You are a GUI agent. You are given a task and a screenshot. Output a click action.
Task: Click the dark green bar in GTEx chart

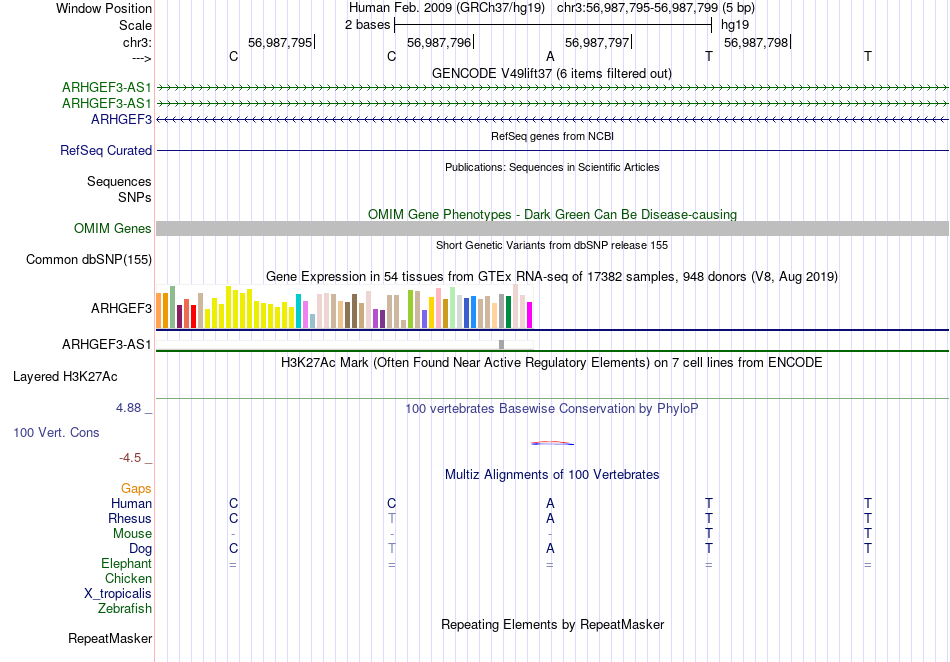click(508, 312)
